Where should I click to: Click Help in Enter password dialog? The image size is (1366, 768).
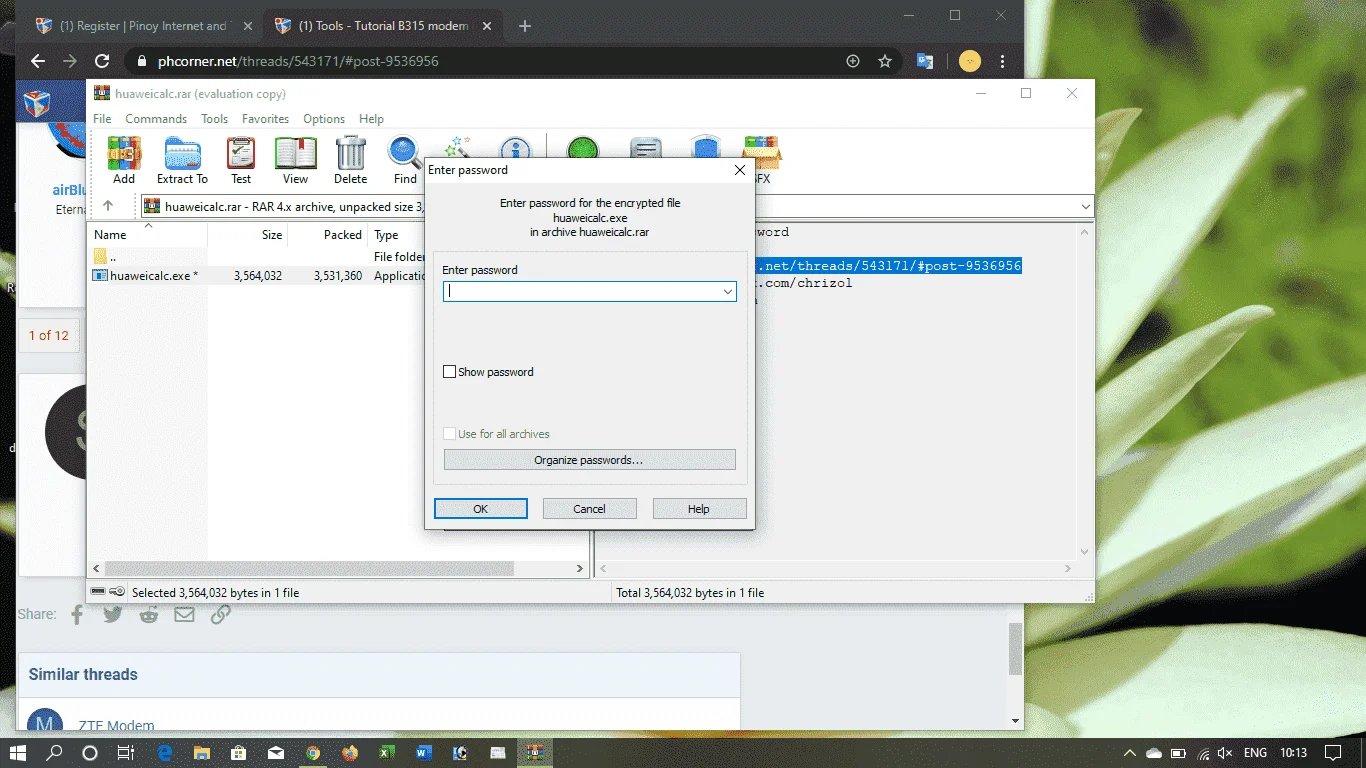coord(699,509)
